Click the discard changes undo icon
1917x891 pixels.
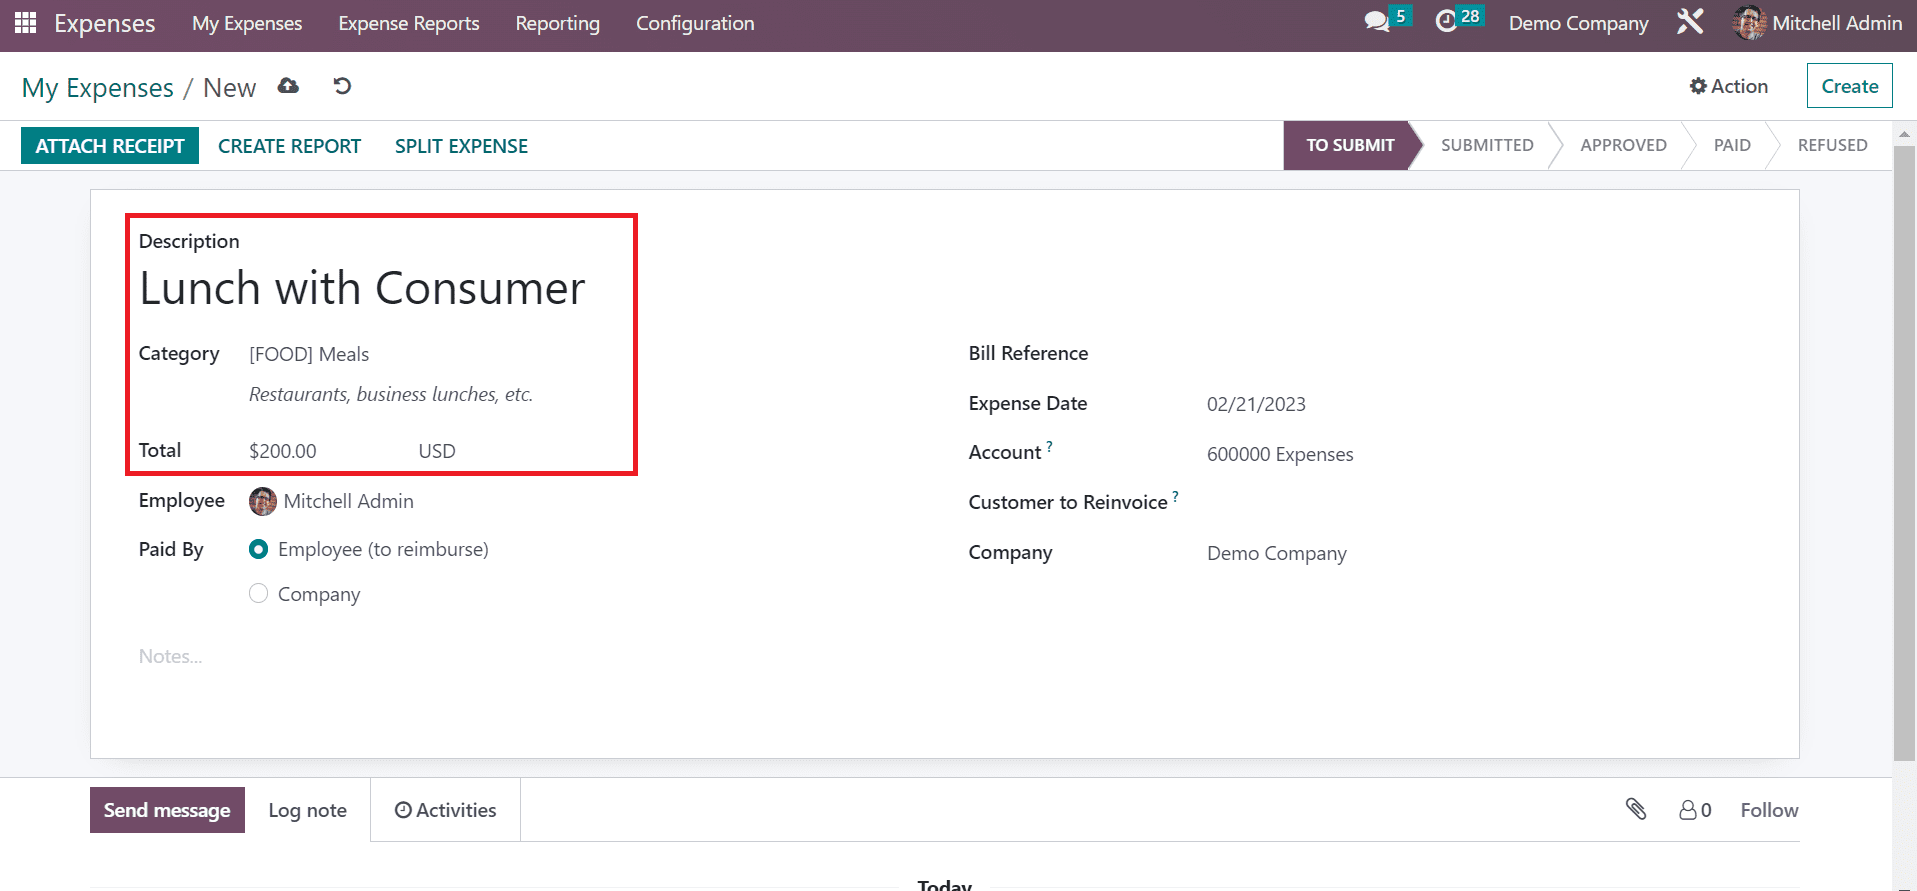[x=342, y=86]
